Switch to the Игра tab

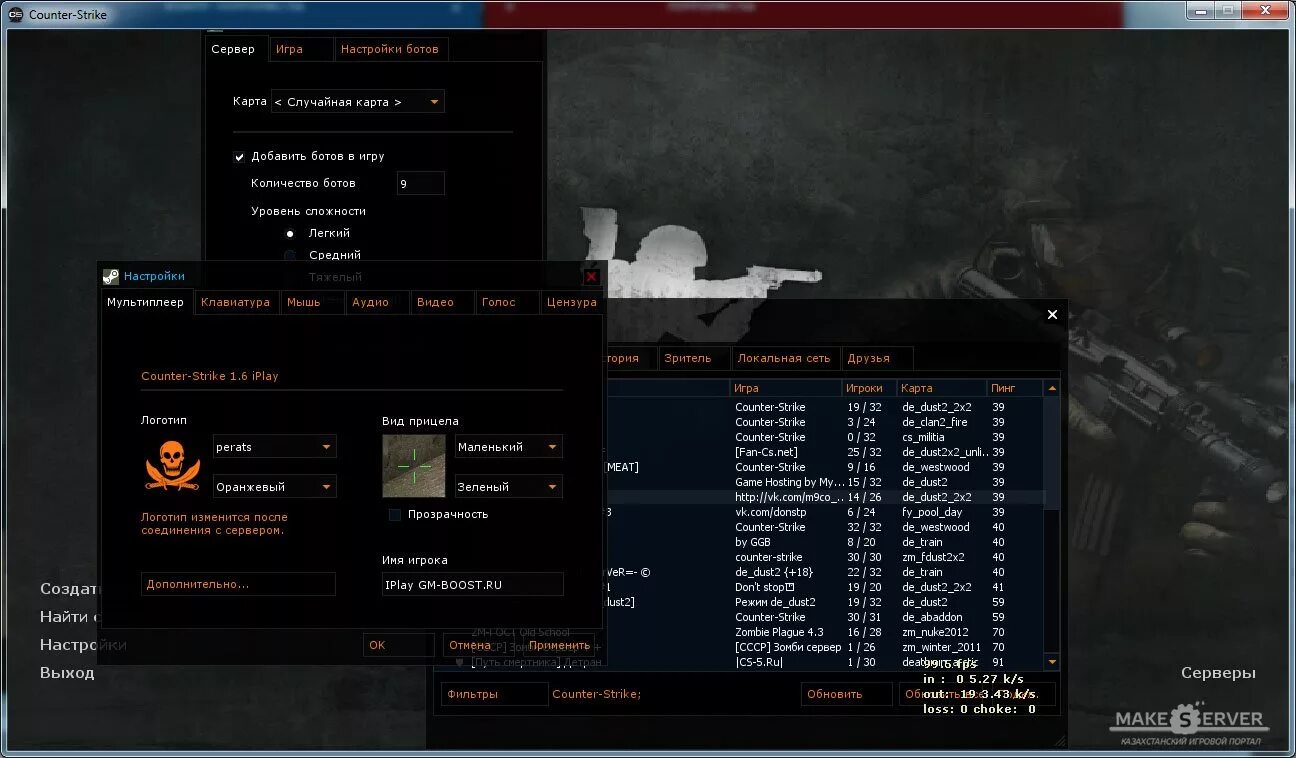(x=299, y=49)
